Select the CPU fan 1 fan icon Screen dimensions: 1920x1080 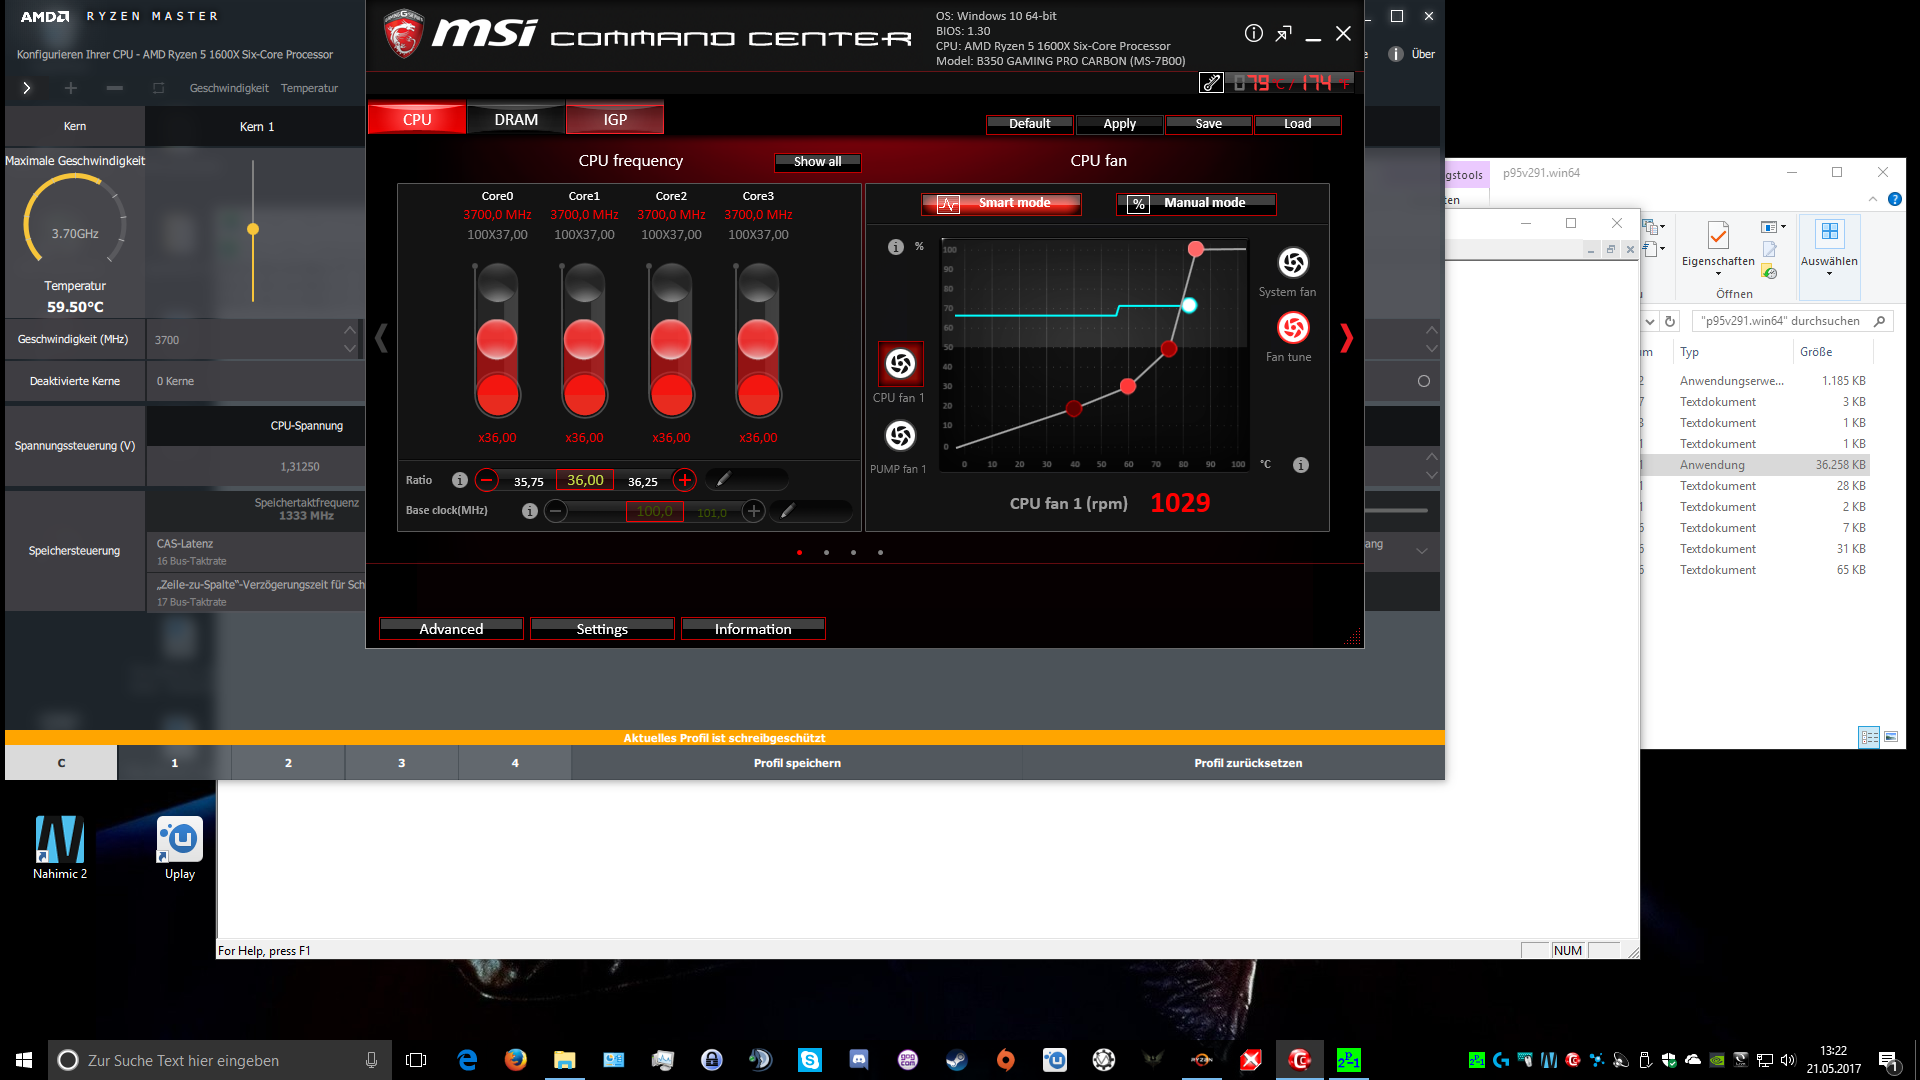tap(900, 363)
